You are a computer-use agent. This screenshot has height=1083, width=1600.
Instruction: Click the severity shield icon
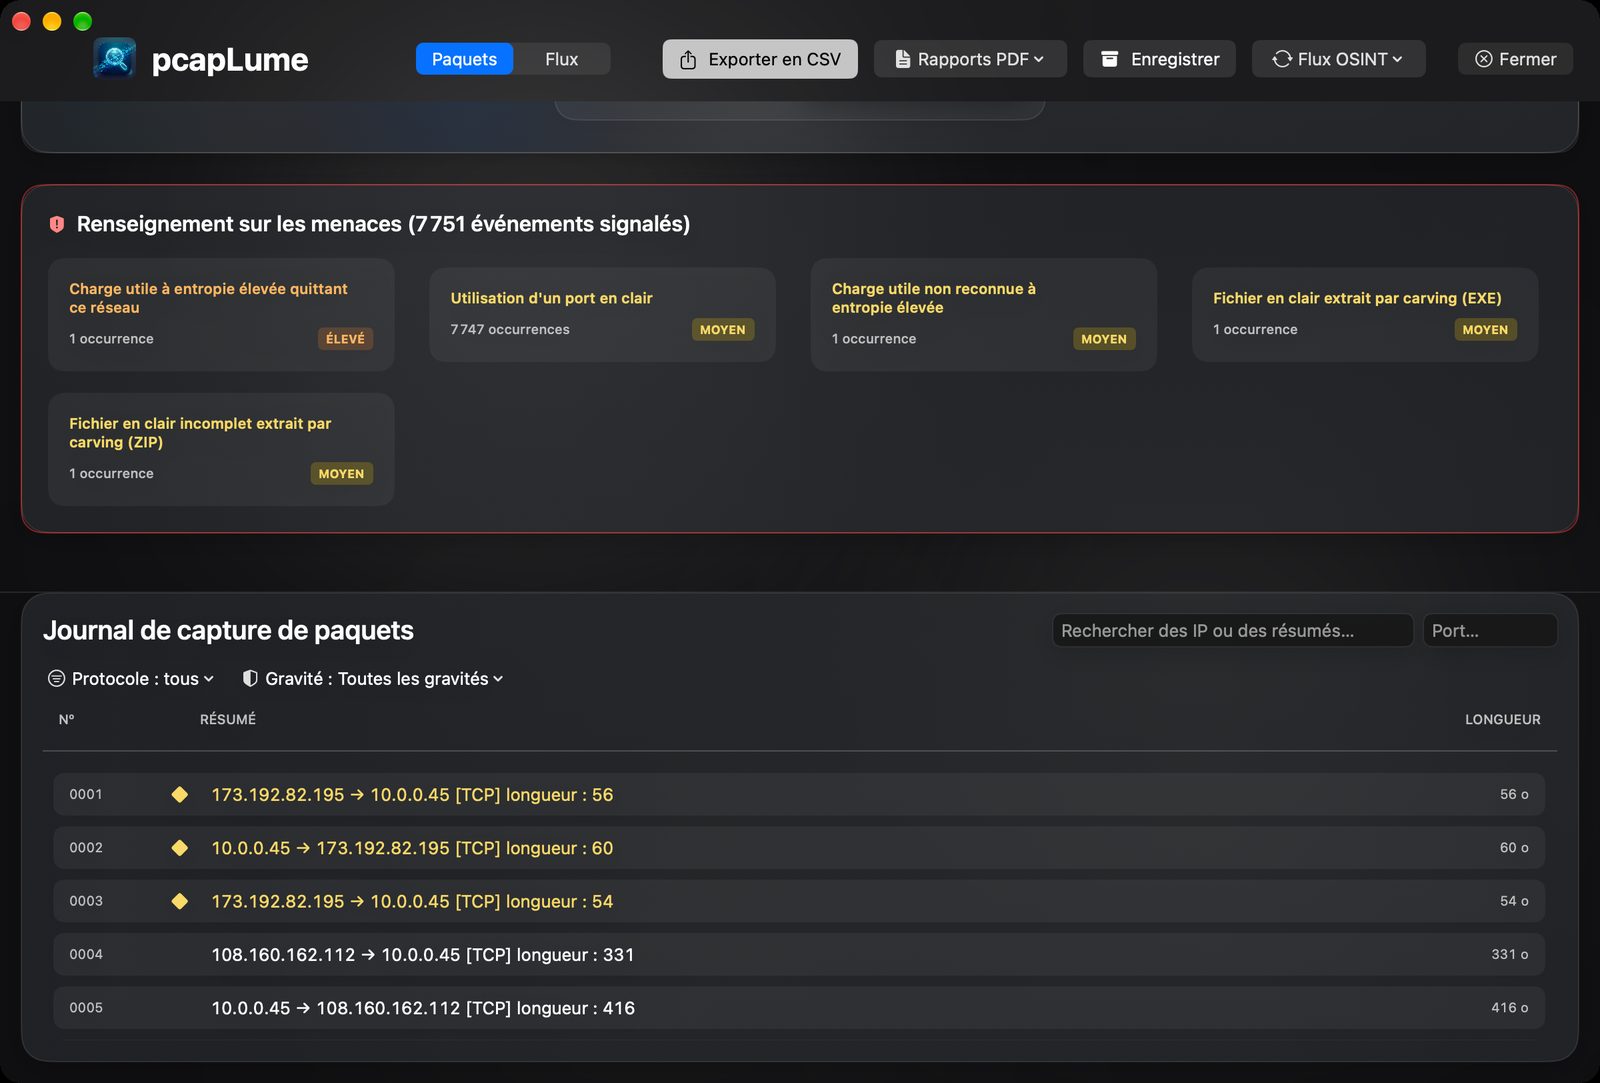[250, 679]
